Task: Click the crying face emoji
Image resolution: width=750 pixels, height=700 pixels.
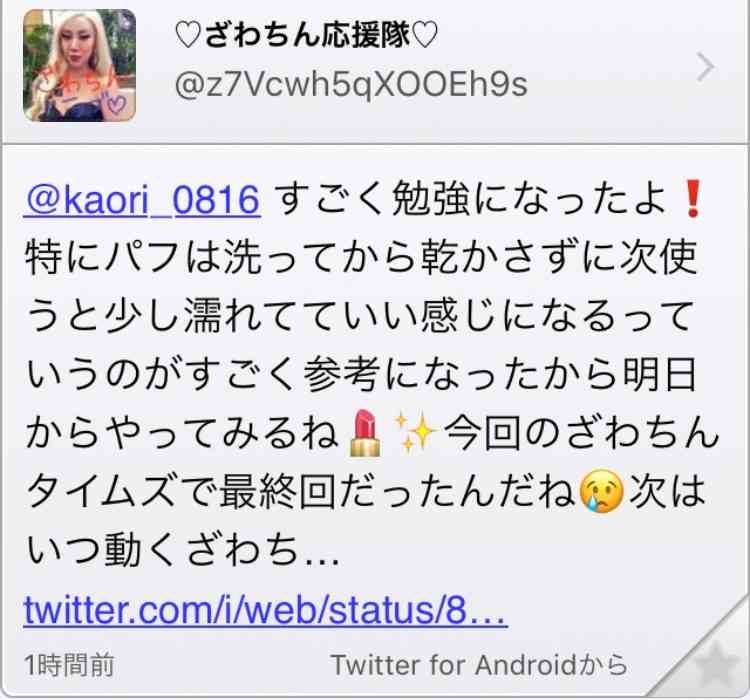Action: tap(601, 491)
